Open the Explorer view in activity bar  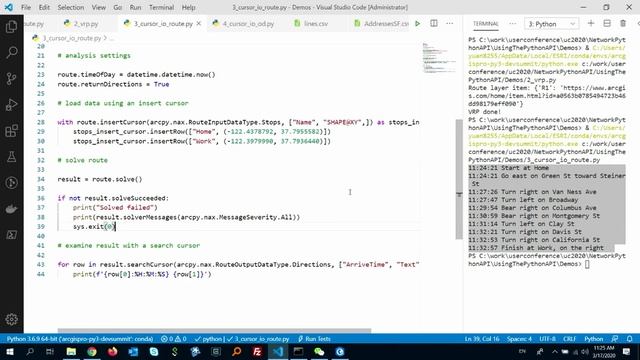coord(11,27)
